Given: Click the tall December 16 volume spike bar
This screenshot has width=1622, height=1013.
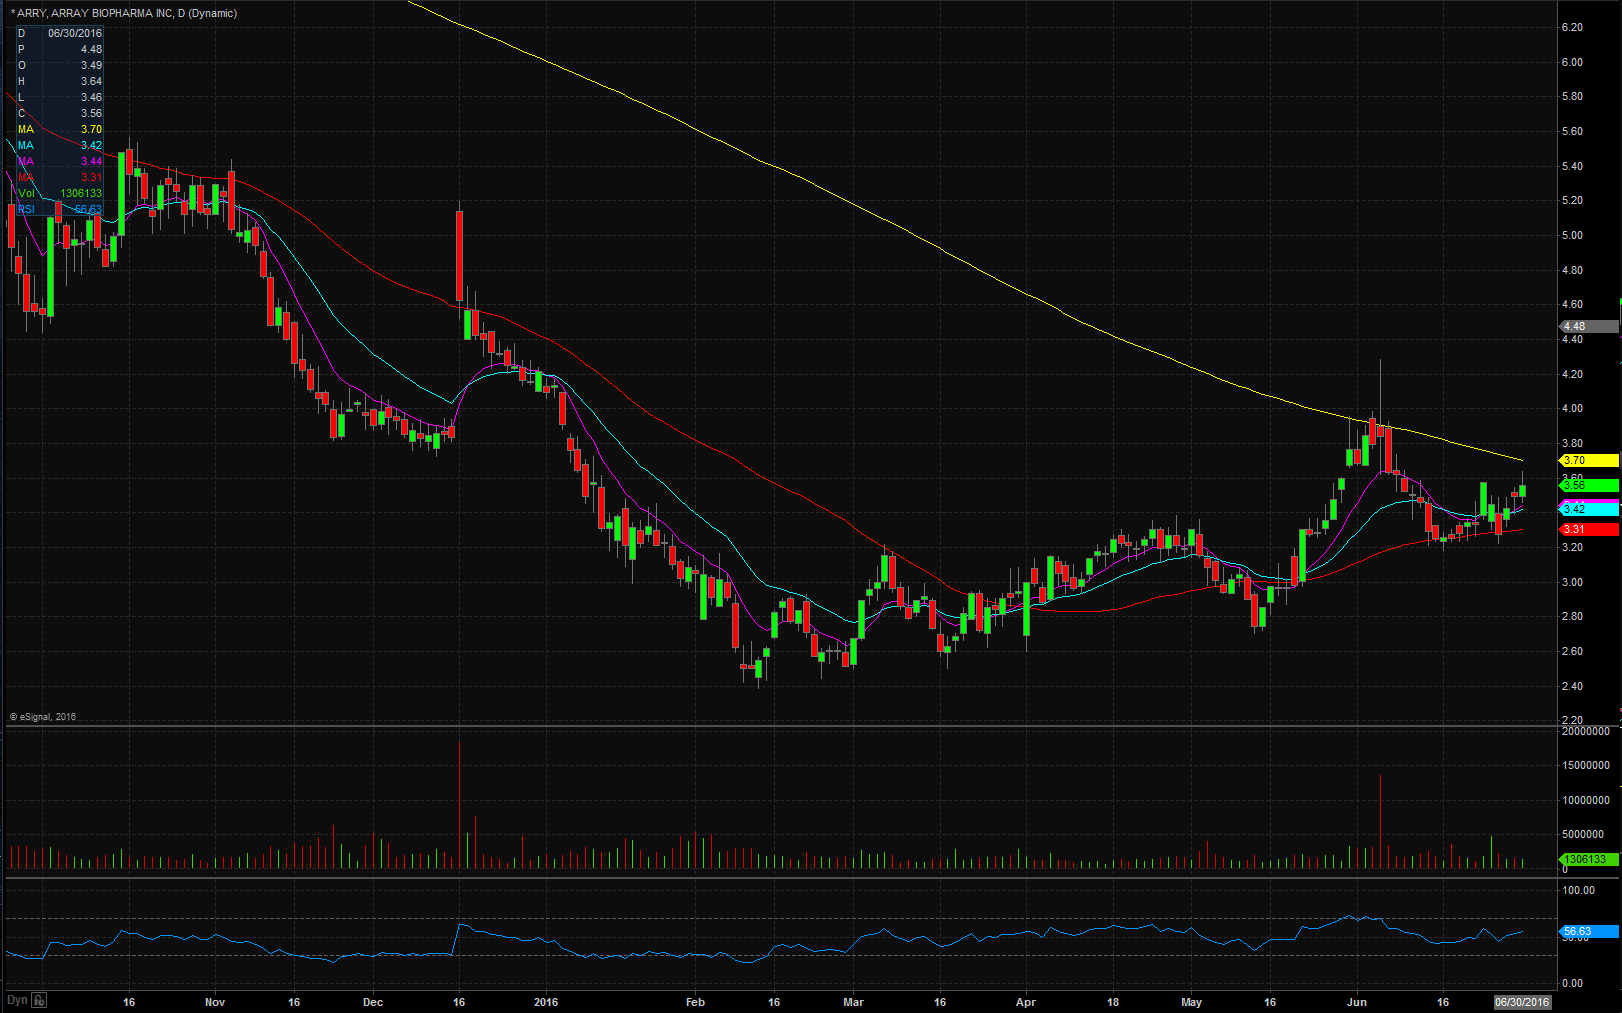Looking at the screenshot, I should [x=459, y=804].
